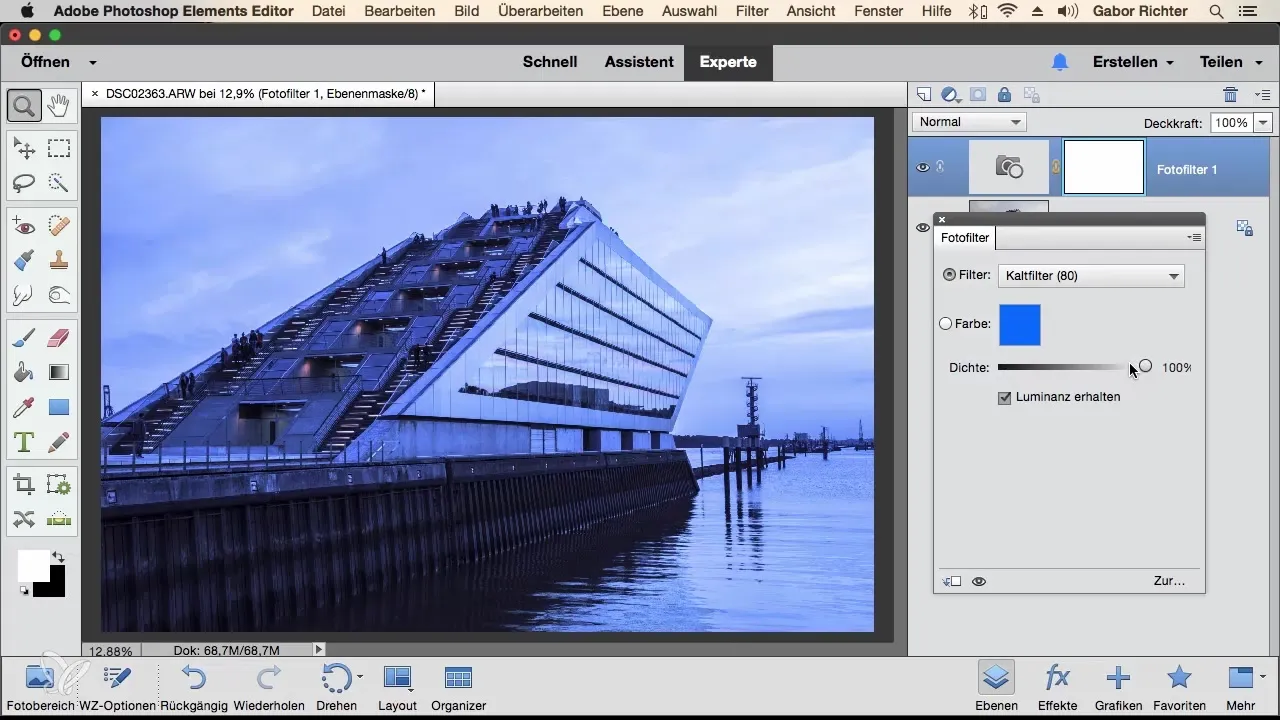Add layer mask via mask icon
1280x720 pixels.
(978, 95)
